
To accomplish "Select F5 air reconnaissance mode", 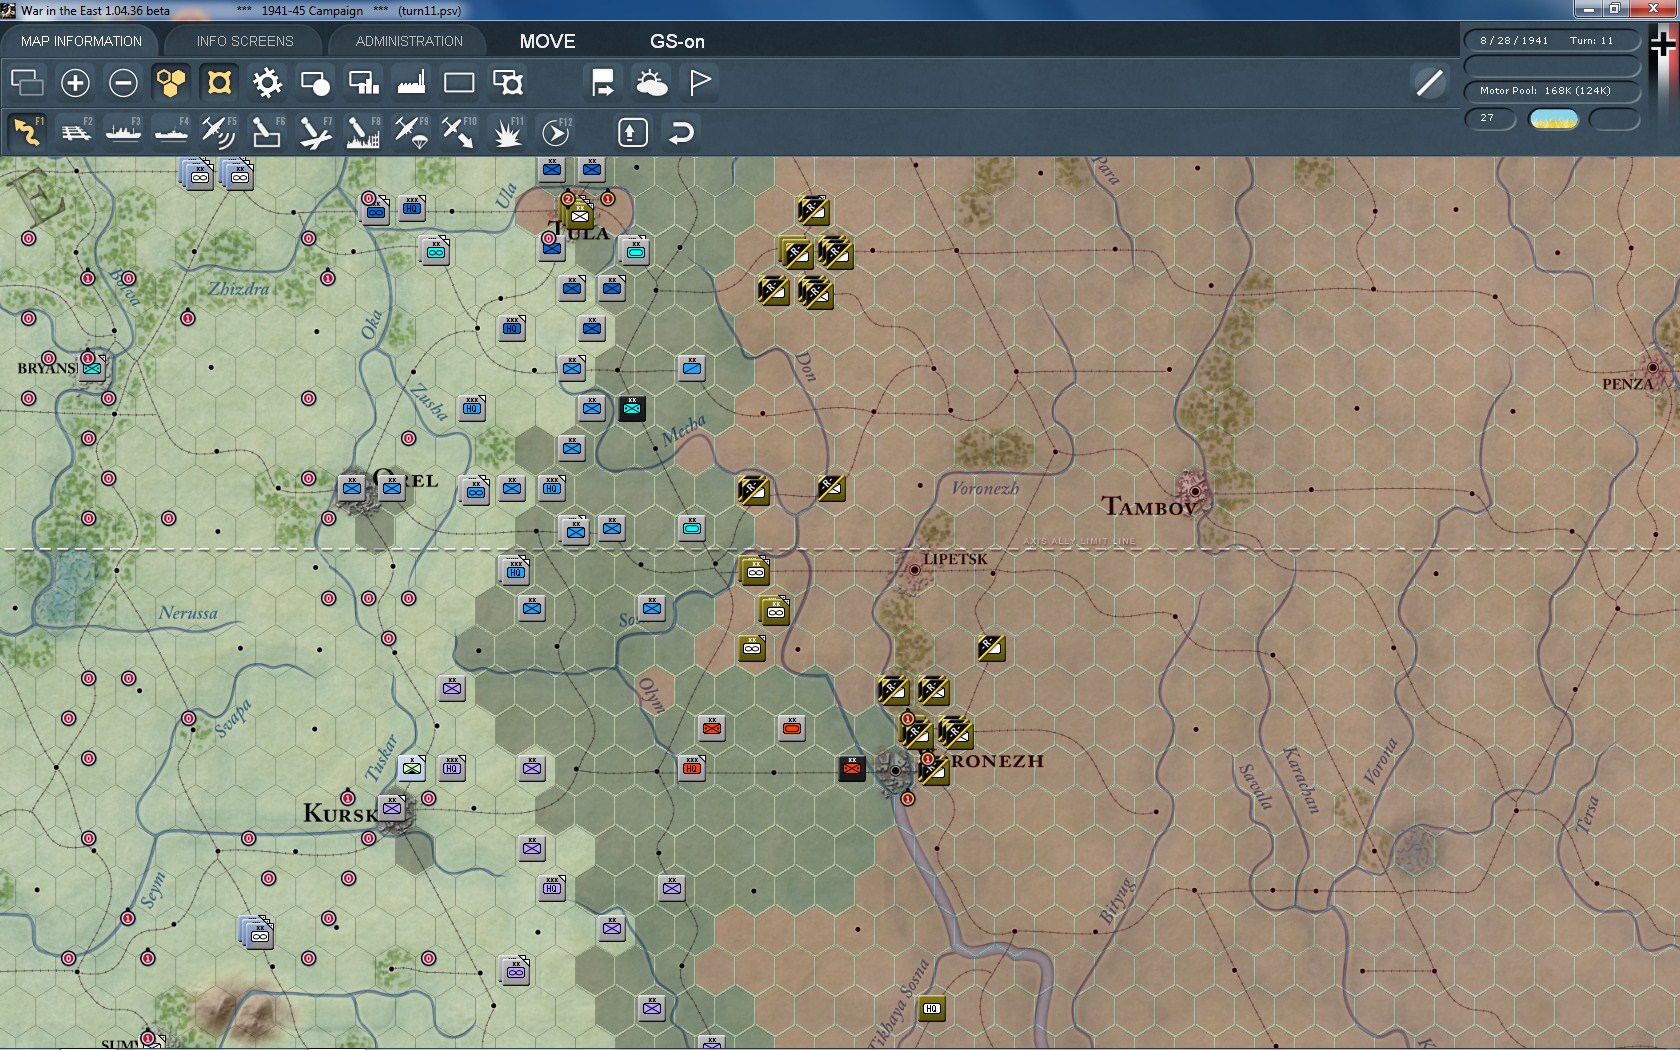I will (x=219, y=132).
